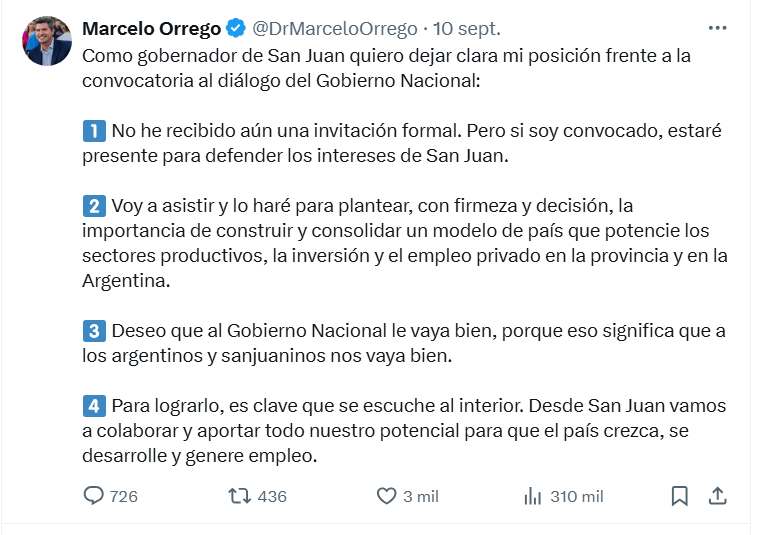Click the post date 10 sept.
Viewport: 759px width, 535px height.
tap(465, 27)
